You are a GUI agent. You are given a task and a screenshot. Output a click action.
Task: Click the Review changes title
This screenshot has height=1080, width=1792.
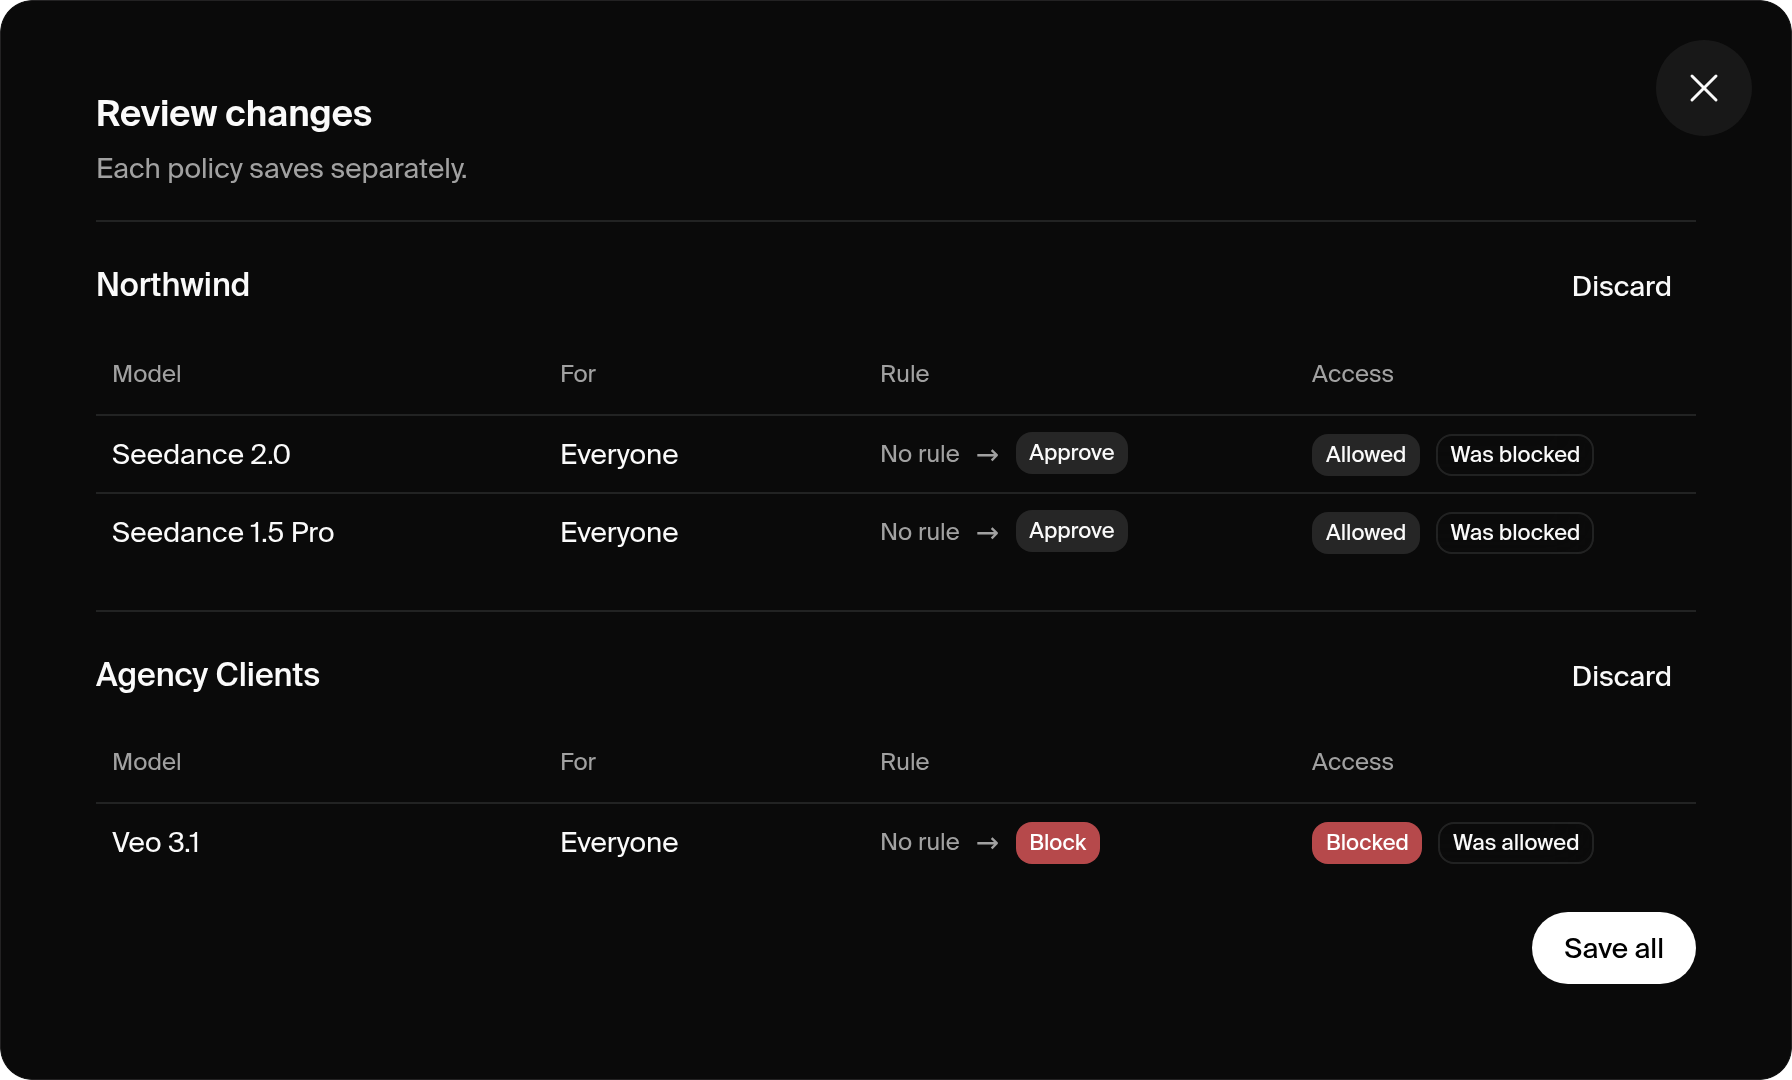tap(234, 114)
